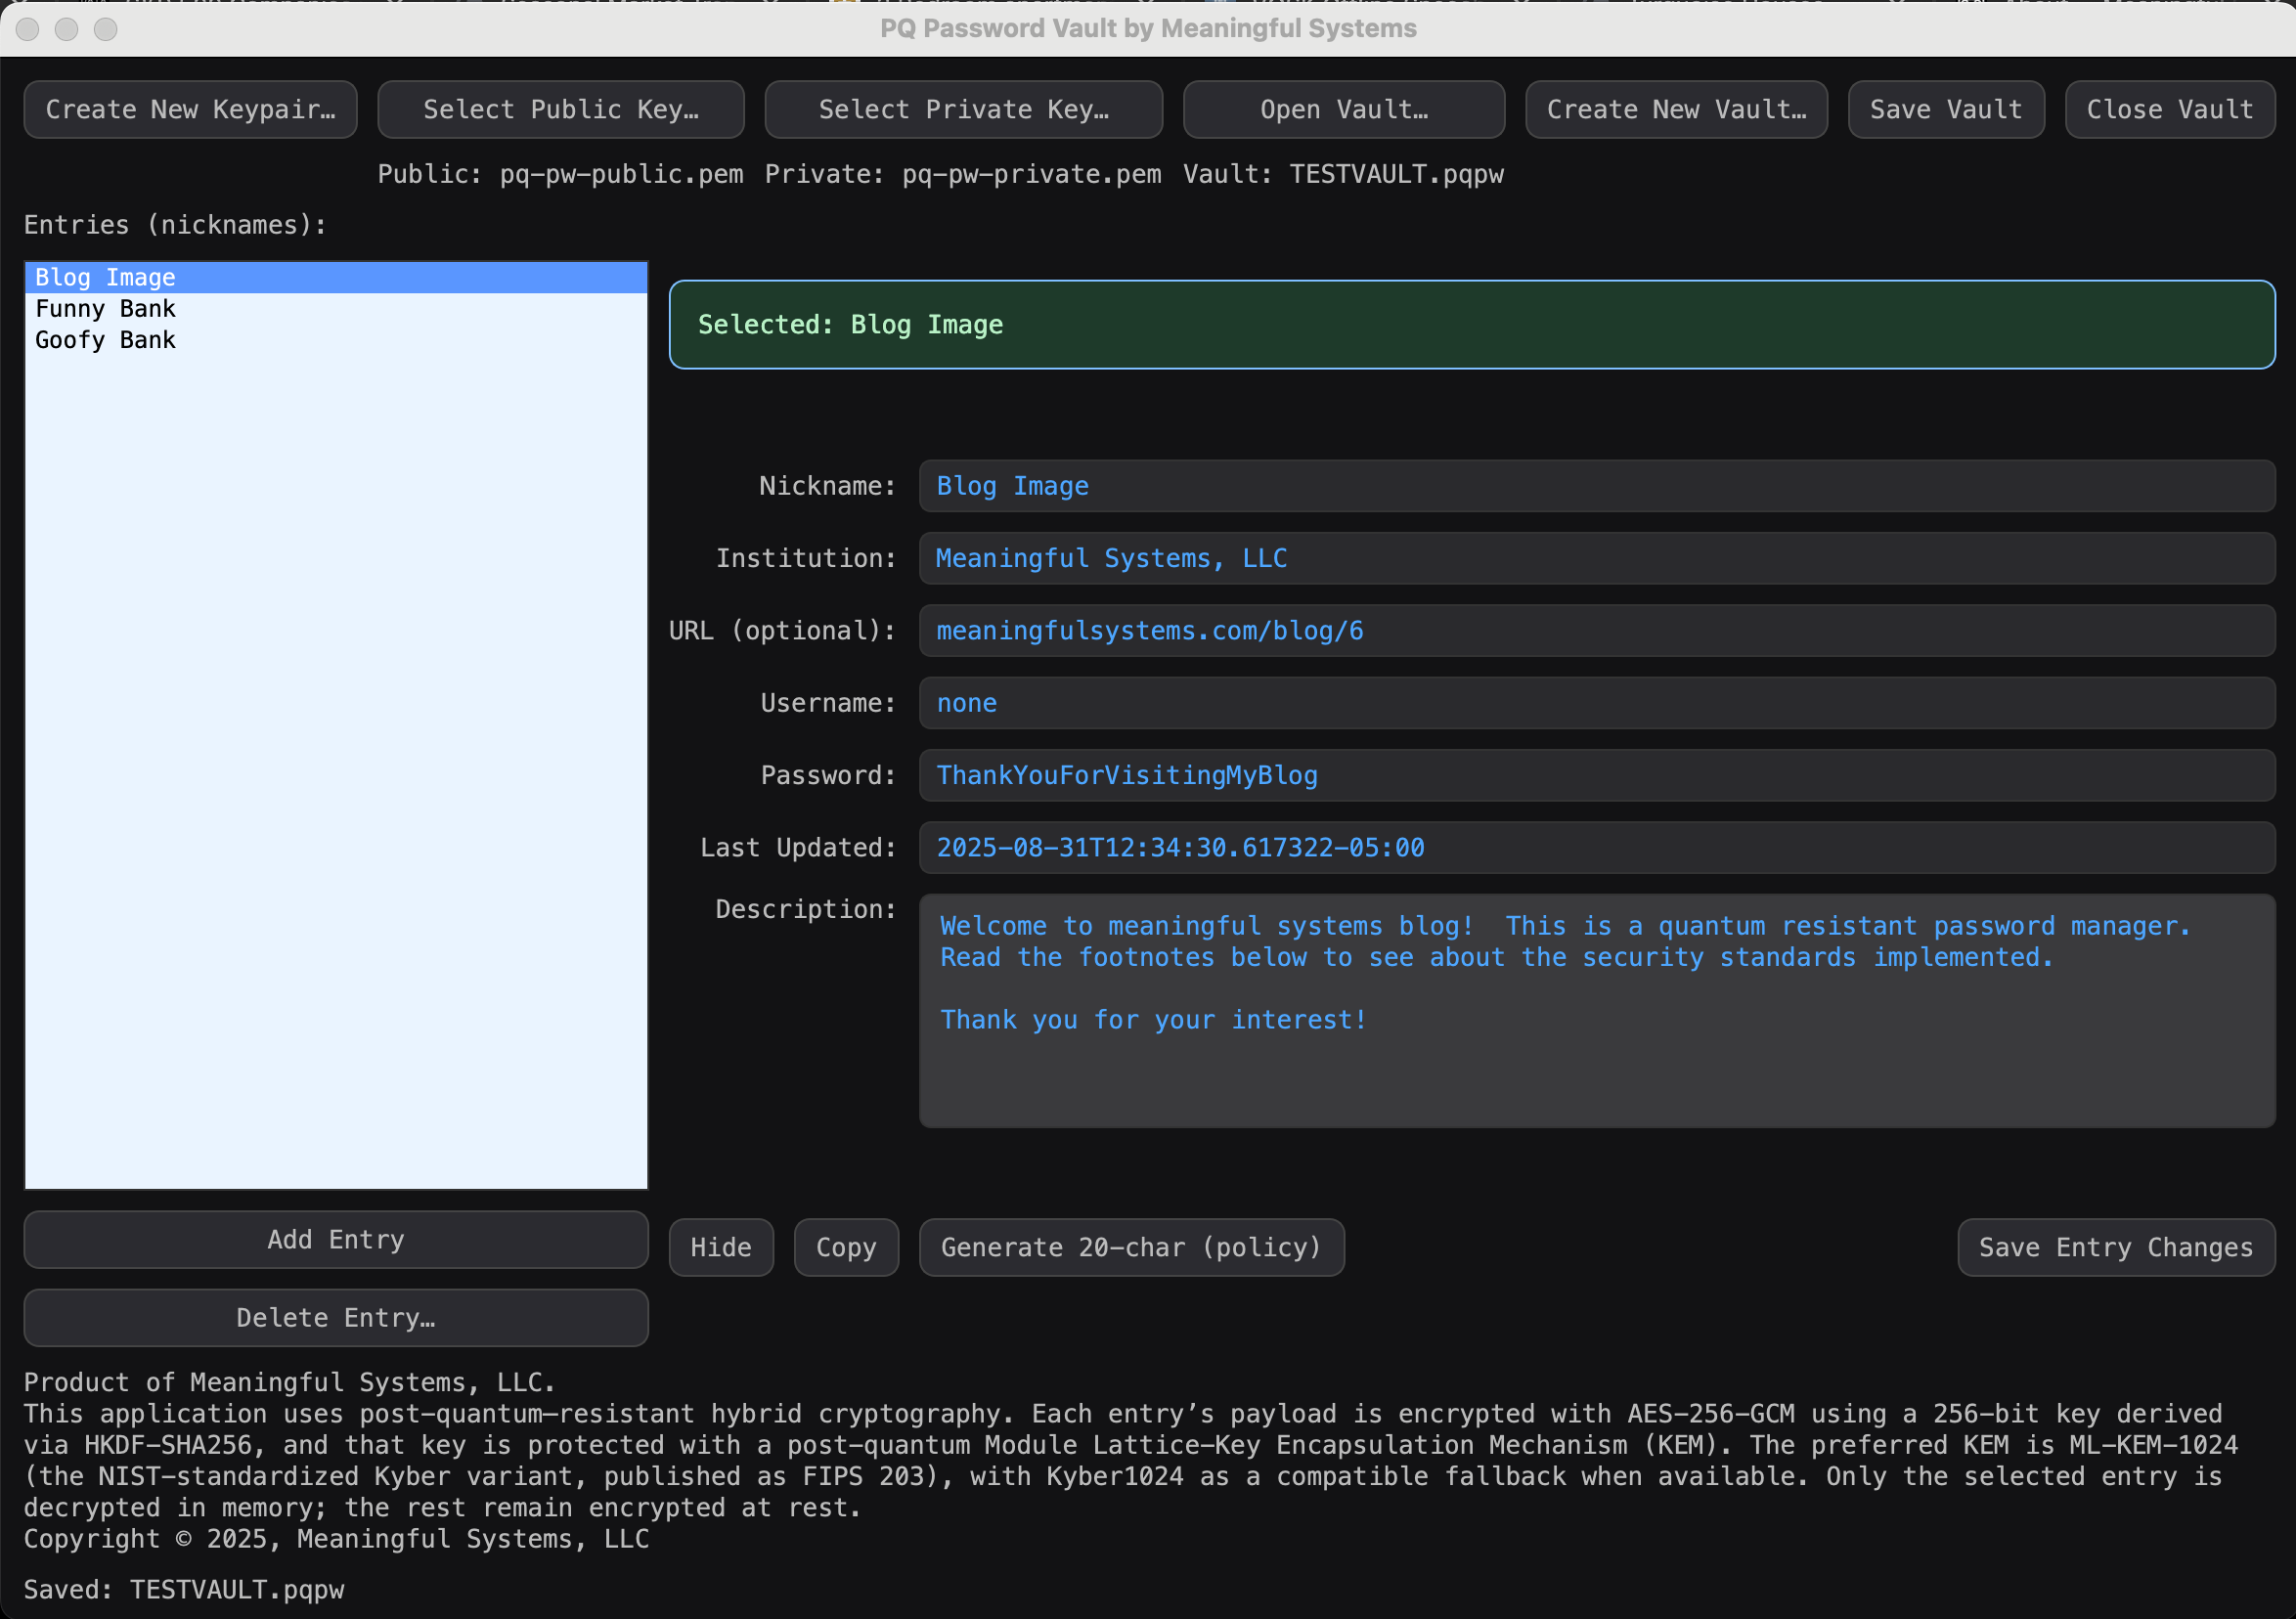The width and height of the screenshot is (2296, 1619).
Task: Select the Blog Image entry in list
Action: pos(336,277)
